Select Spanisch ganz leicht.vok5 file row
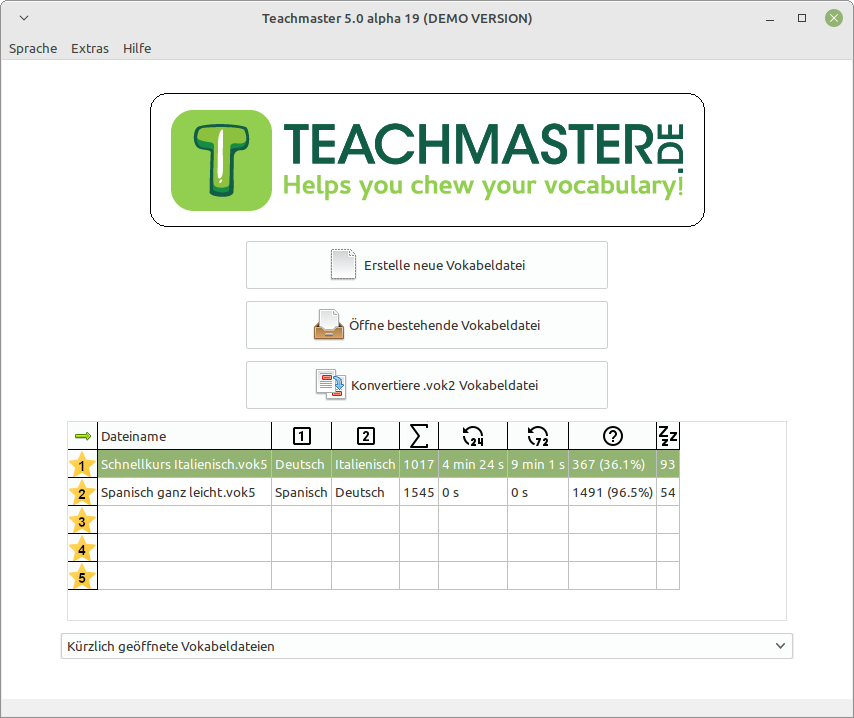Viewport: 854px width, 718px height. coord(178,492)
